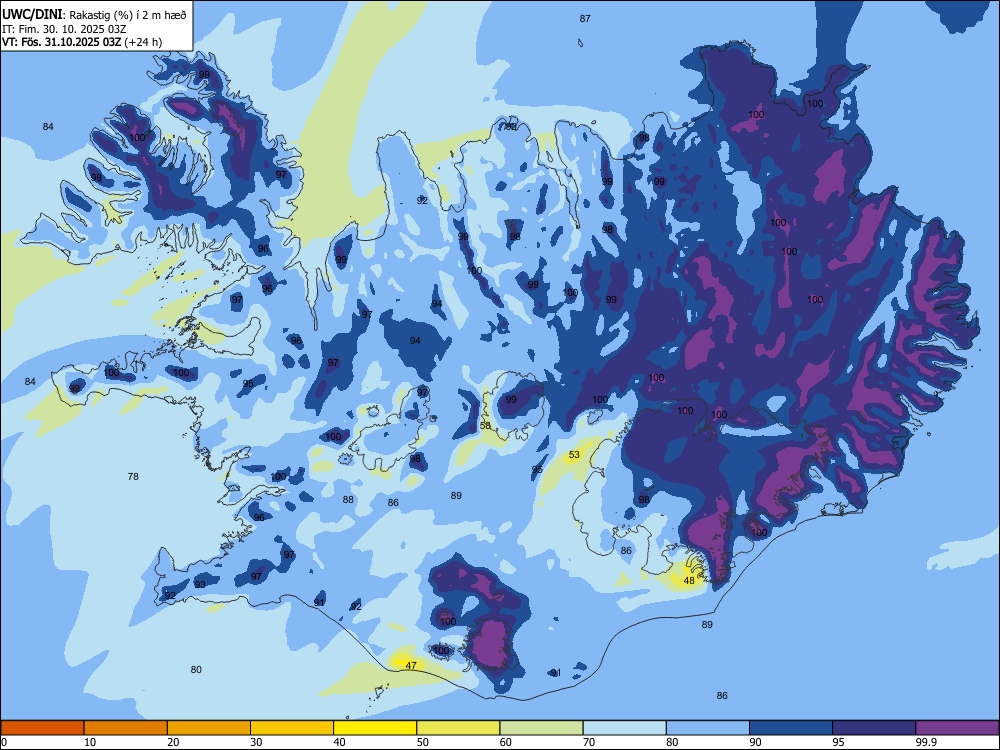Click the map humidity value 47
This screenshot has height=750, width=1000.
point(411,666)
